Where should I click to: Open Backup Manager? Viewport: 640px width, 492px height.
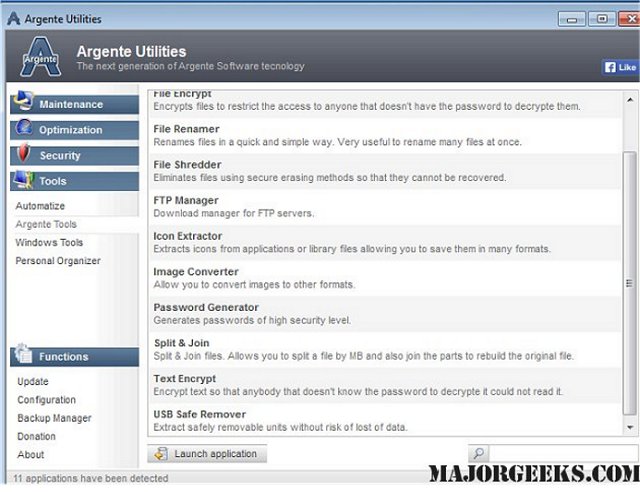54,418
